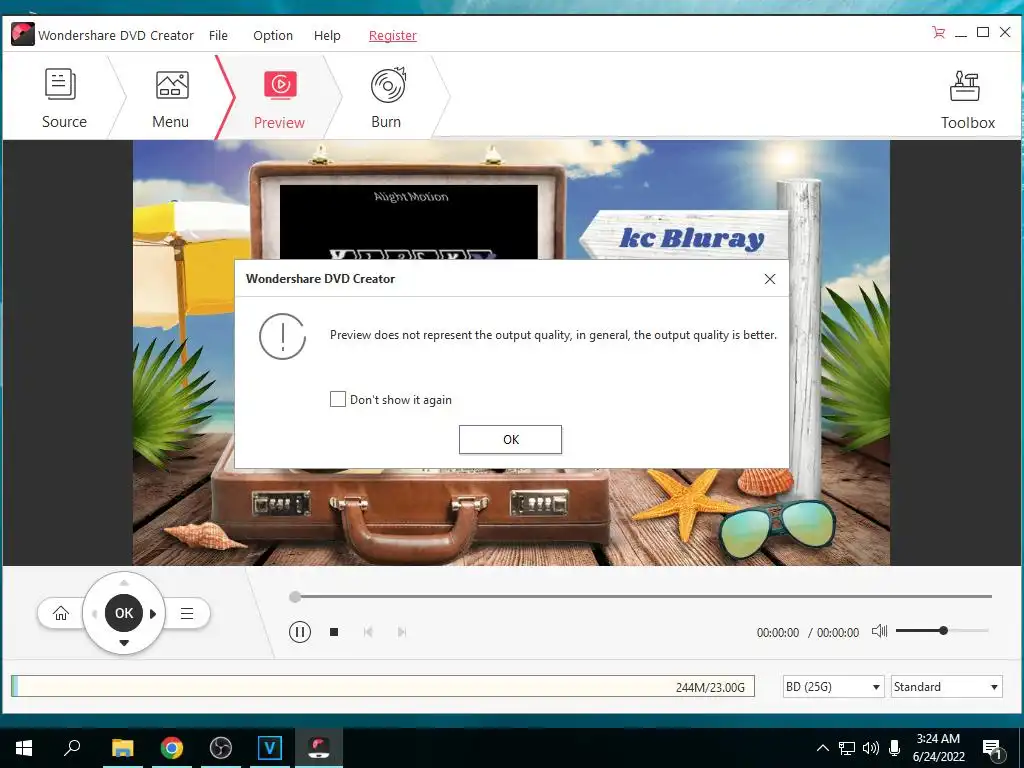Check the Don't show it again checkbox
The height and width of the screenshot is (768, 1024).
pyautogui.click(x=338, y=399)
